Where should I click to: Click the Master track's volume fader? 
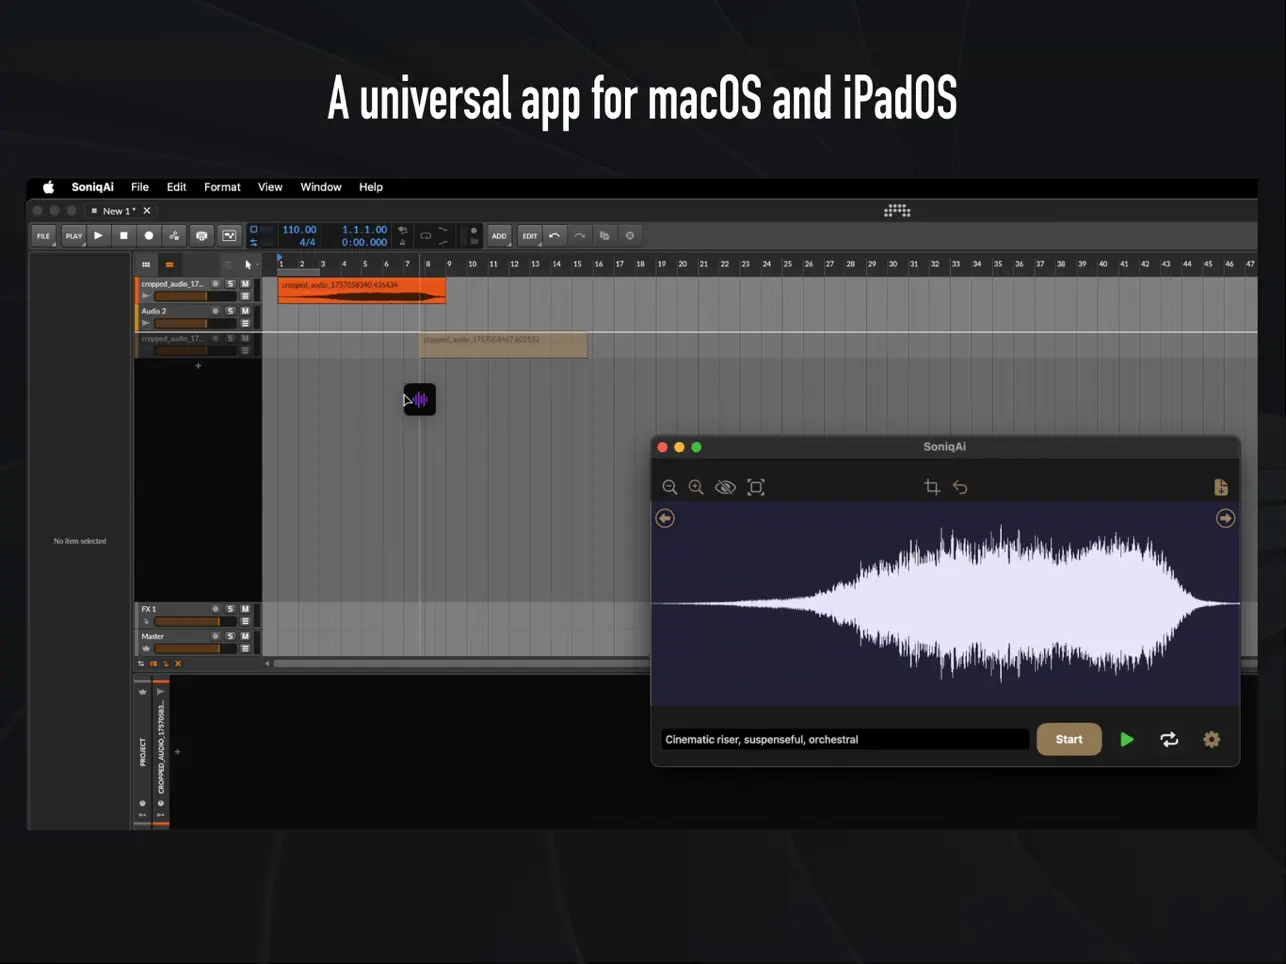pos(195,648)
